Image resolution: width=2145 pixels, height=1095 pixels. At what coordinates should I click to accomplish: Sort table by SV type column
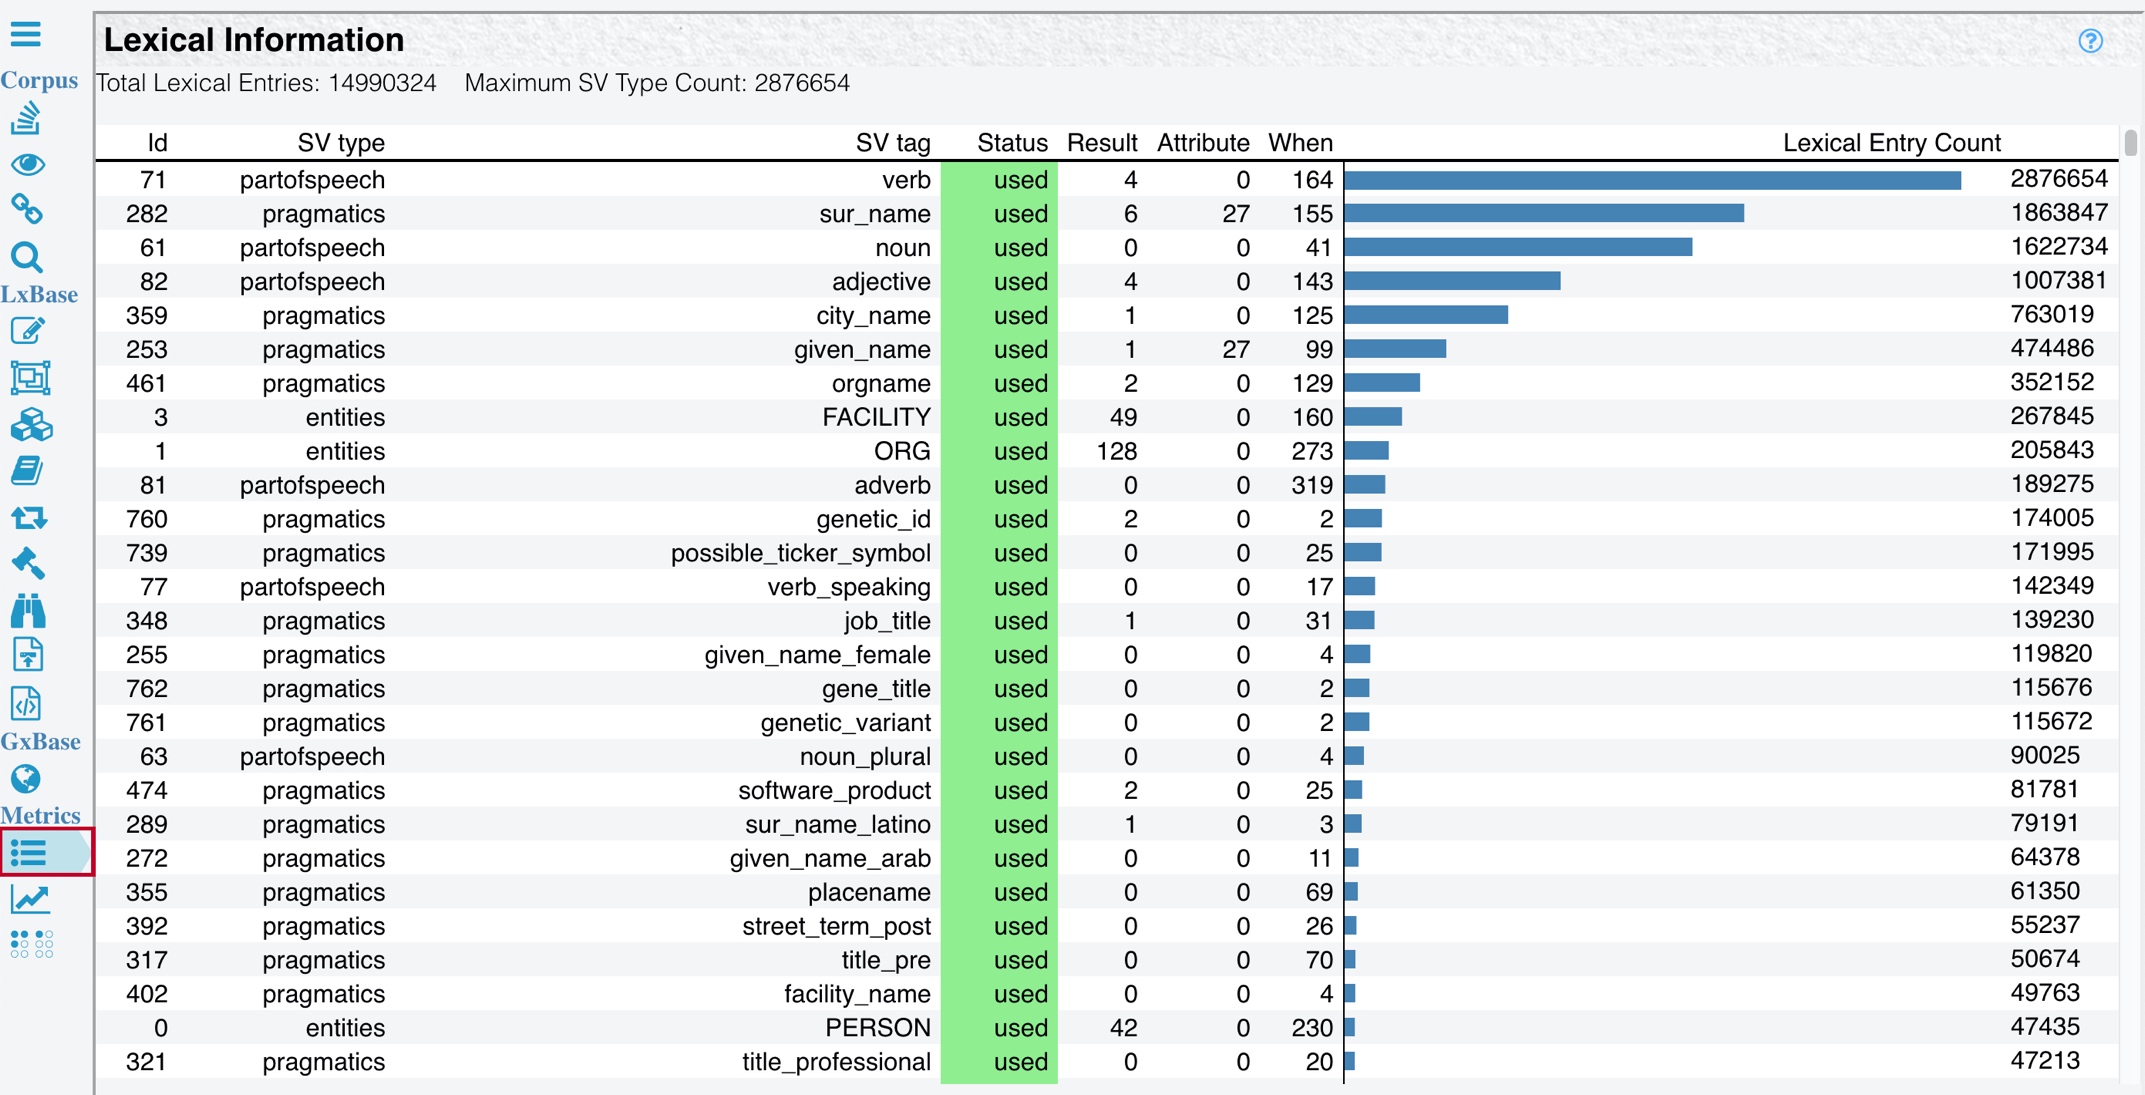point(340,143)
